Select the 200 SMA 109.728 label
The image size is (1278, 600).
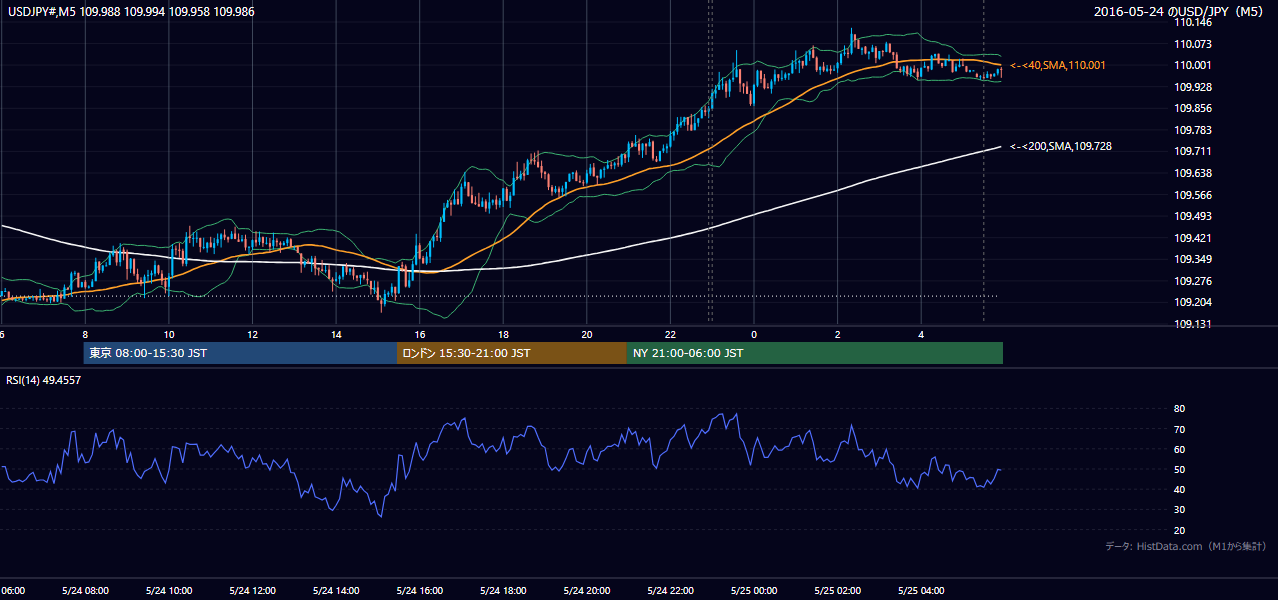1061,146
